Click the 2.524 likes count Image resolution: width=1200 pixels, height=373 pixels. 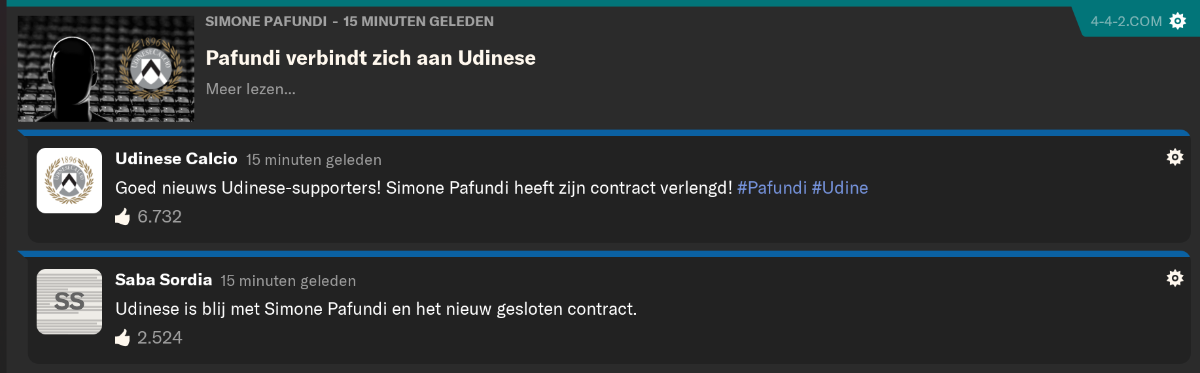tap(159, 337)
